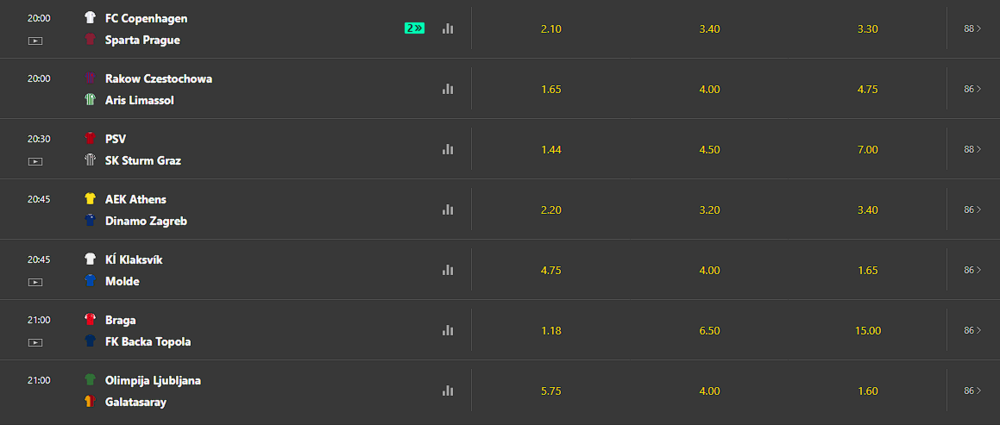Viewport: 1000px width, 425px height.
Task: Click the green bet boost badge
Action: pyautogui.click(x=414, y=28)
